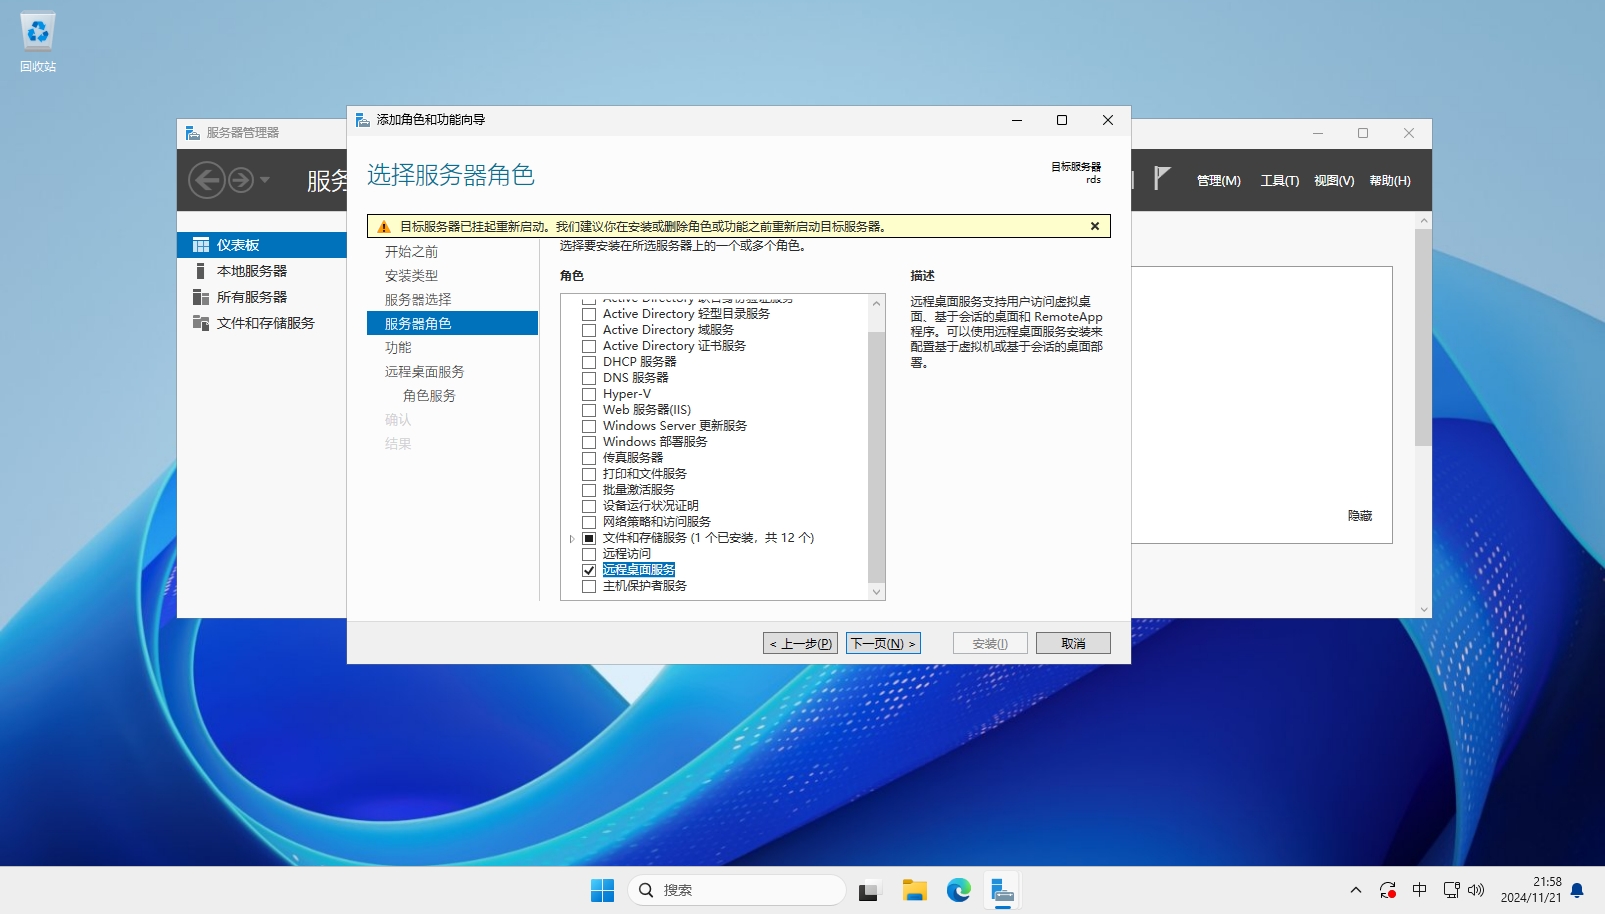
Task: Click the 下一页(N) button
Action: click(883, 643)
